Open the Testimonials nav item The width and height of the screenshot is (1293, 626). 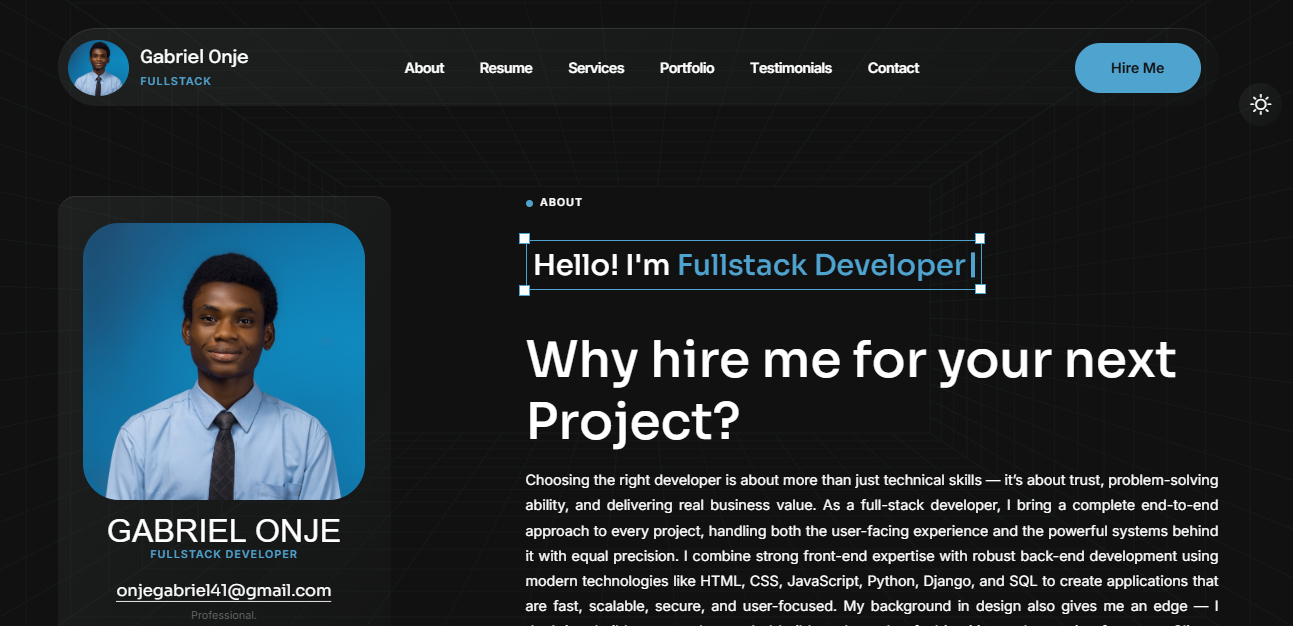point(791,68)
